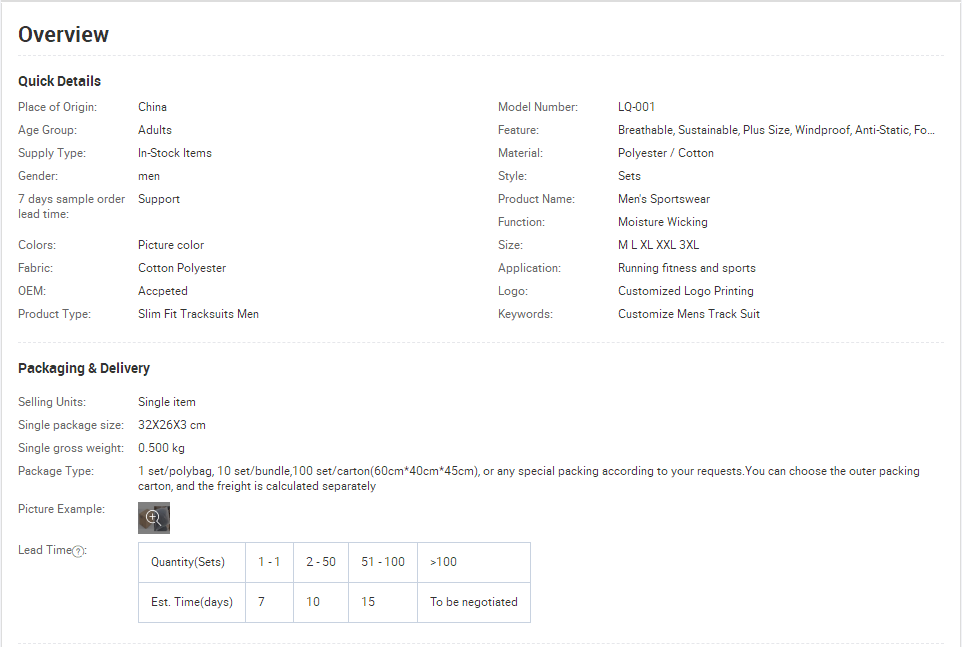
Task: Expand the truncated Feature text ending in Fo...
Action: coord(776,130)
